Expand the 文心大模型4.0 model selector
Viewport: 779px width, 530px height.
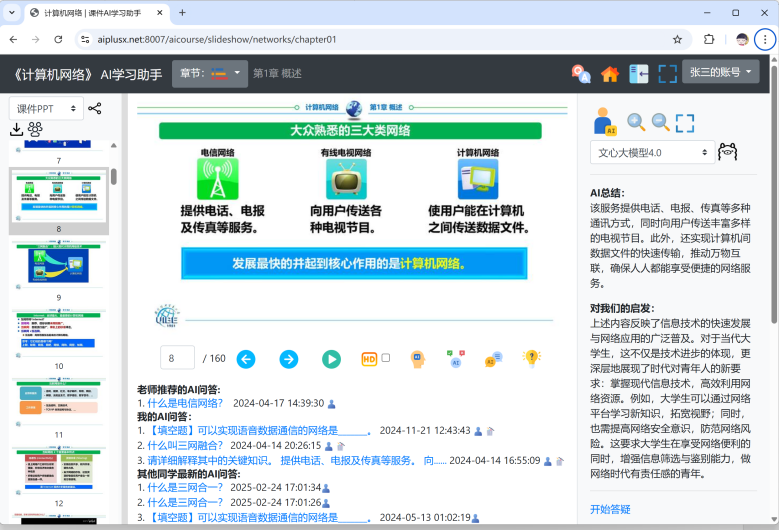(650, 153)
